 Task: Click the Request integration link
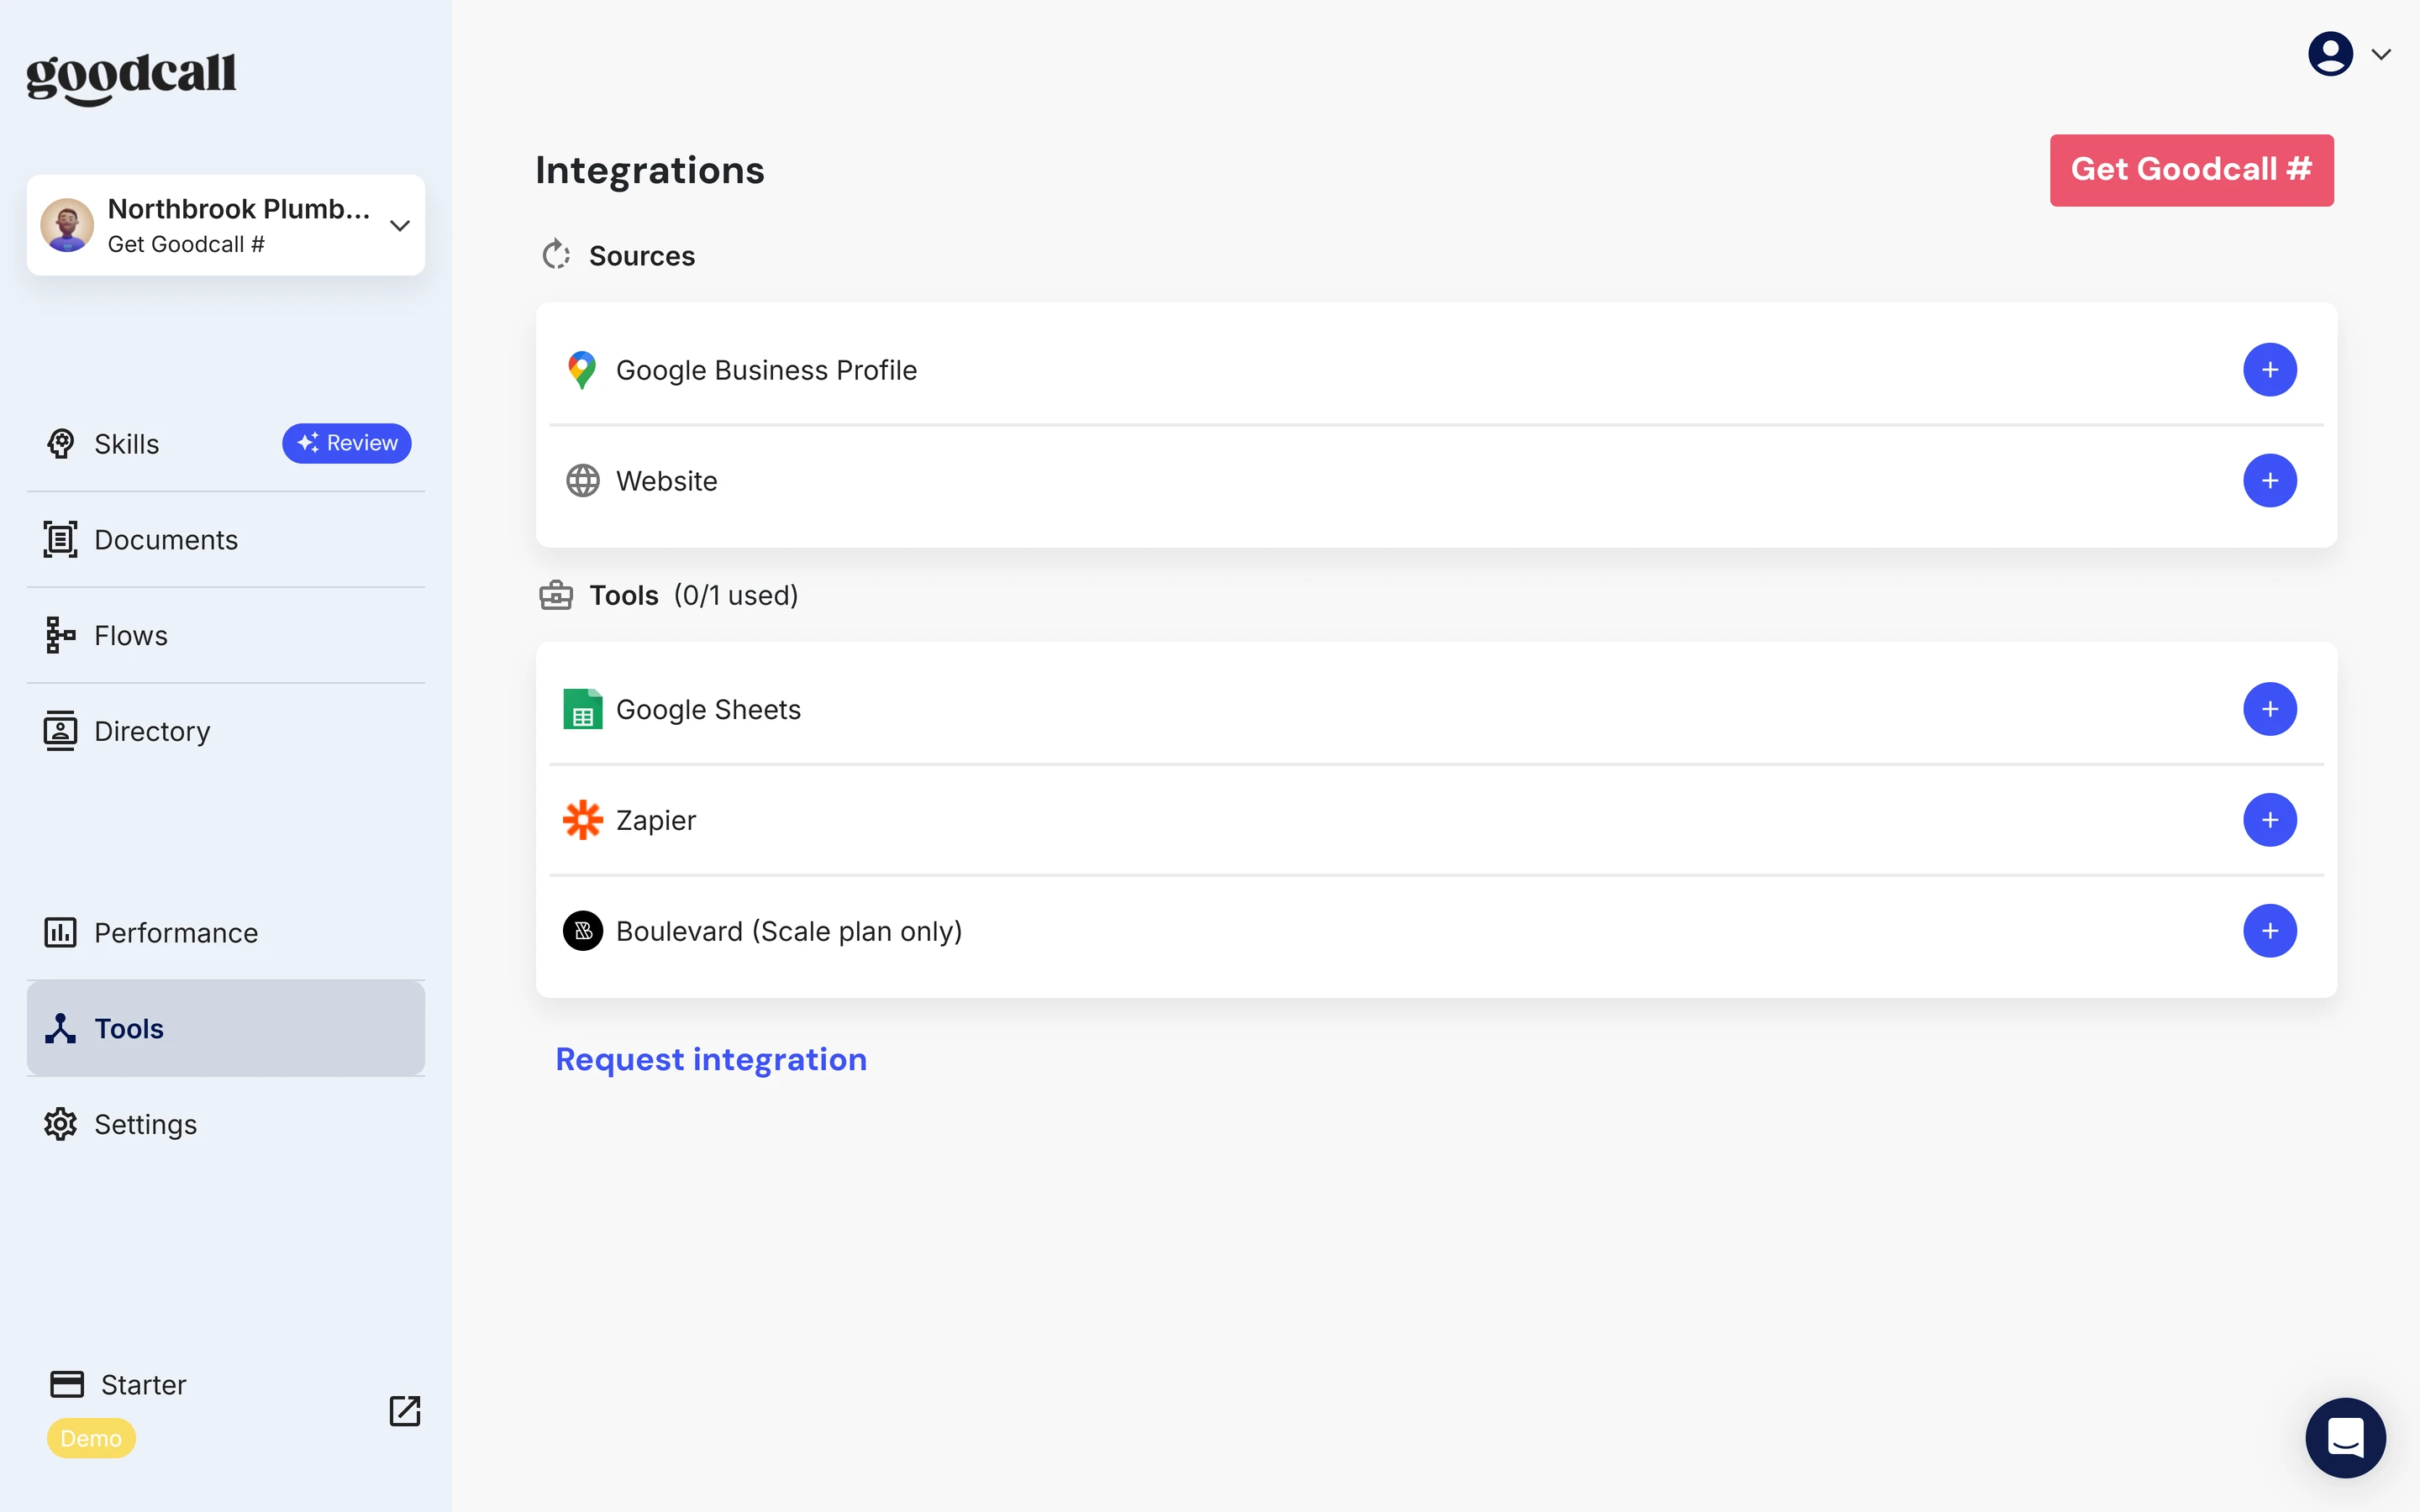(x=711, y=1059)
